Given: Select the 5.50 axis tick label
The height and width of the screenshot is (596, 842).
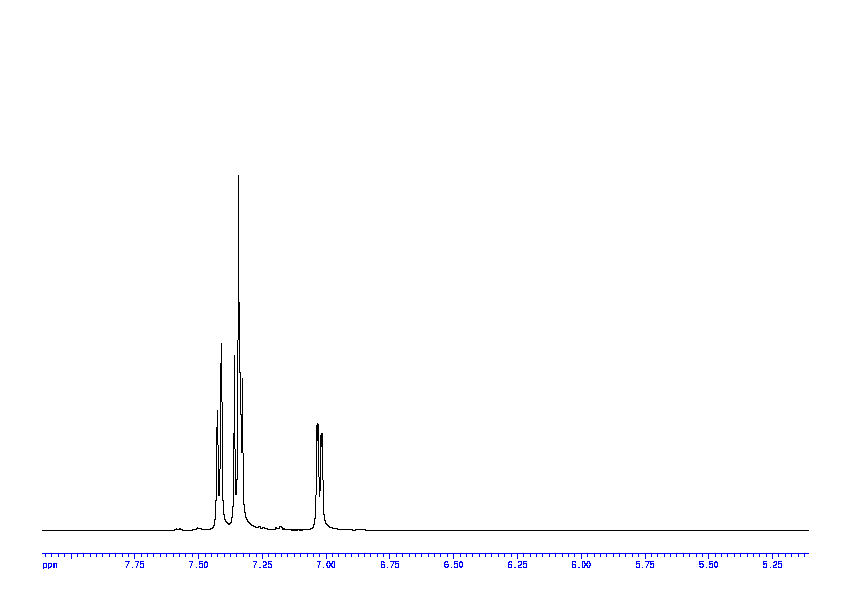Looking at the screenshot, I should coord(708,565).
